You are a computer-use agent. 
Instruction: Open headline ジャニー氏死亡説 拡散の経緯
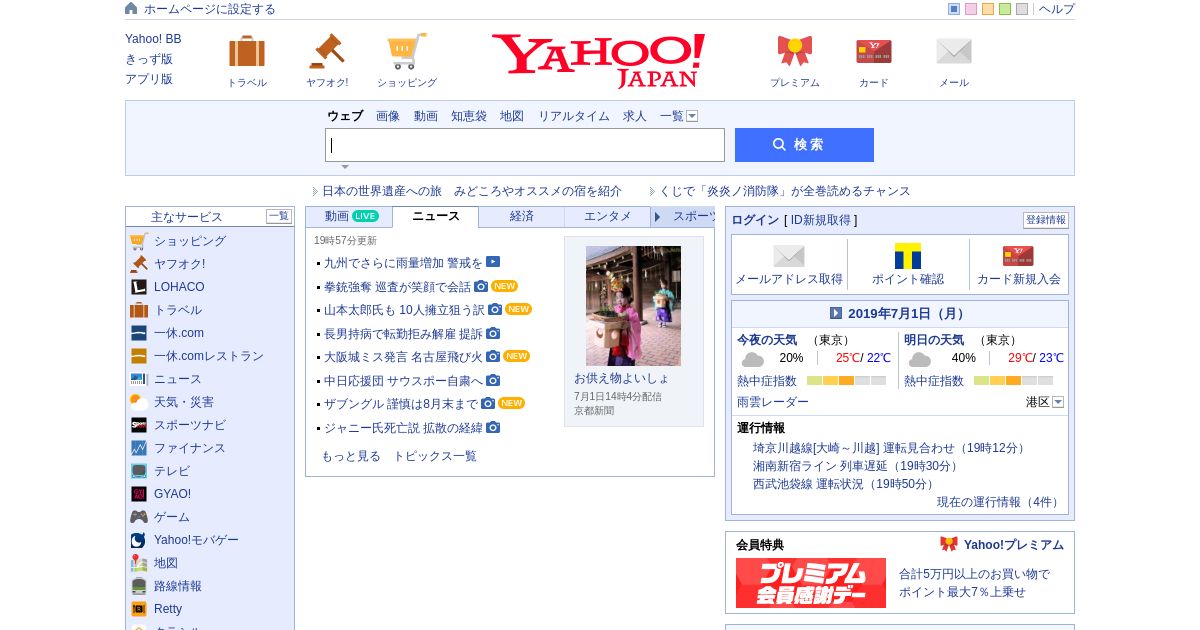[403, 428]
